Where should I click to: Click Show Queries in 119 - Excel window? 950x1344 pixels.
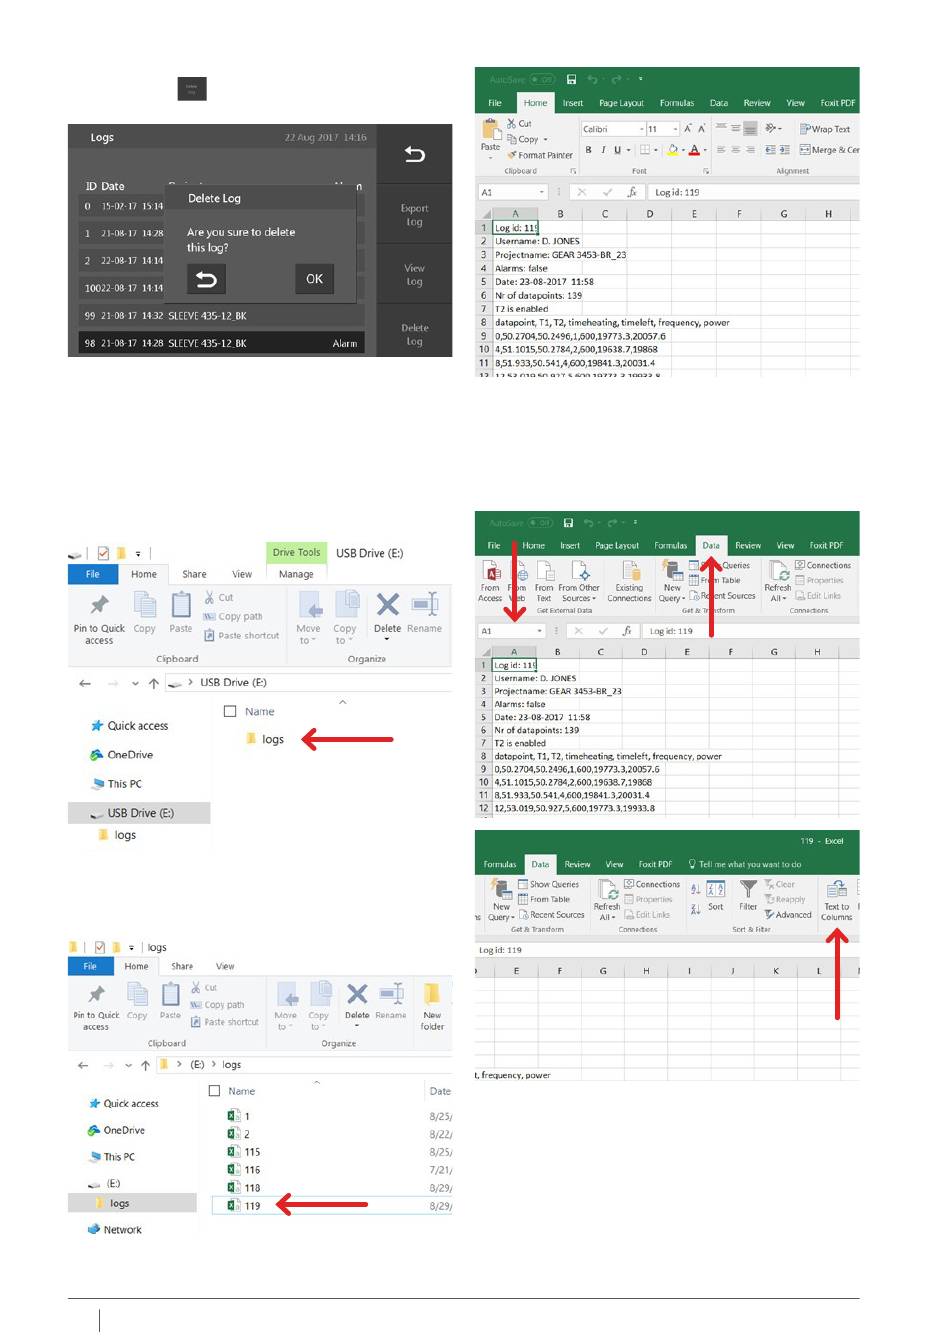click(549, 884)
